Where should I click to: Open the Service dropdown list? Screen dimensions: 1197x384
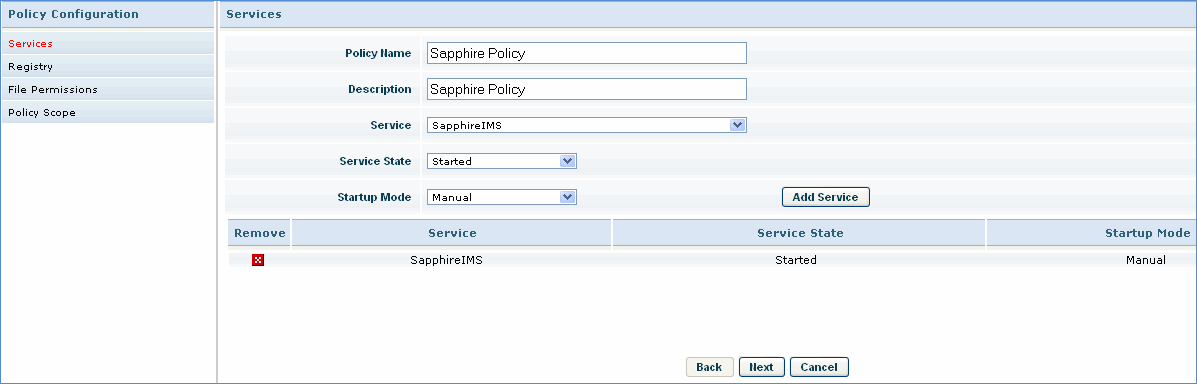586,125
